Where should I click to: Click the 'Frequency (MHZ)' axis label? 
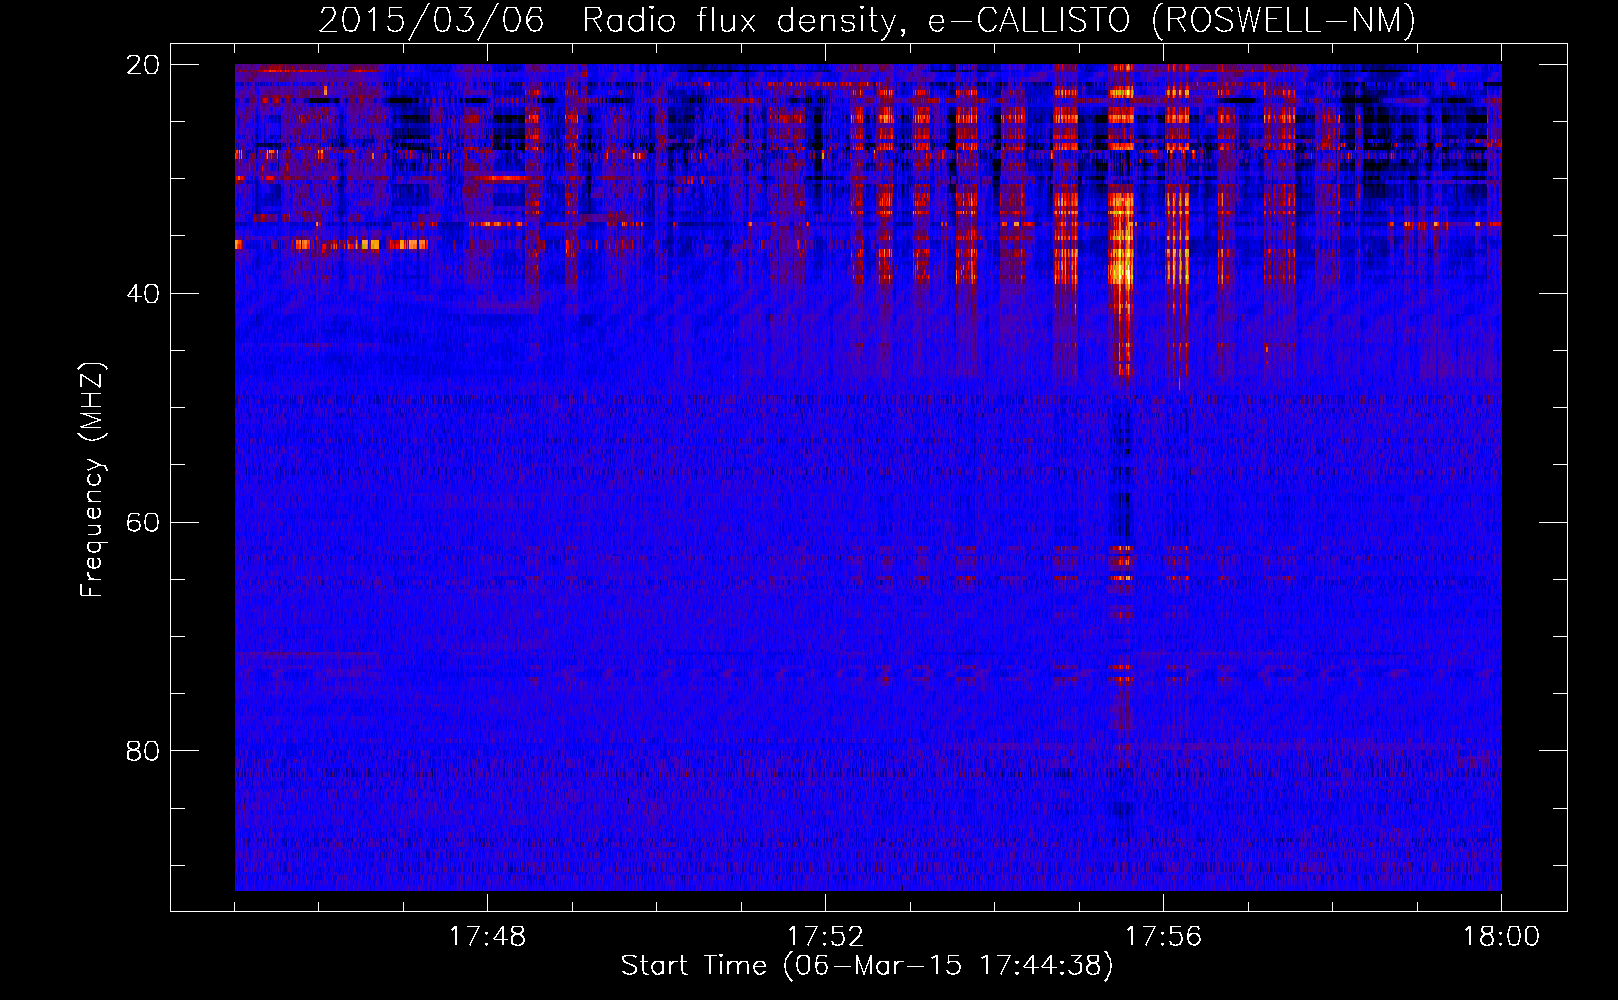click(x=91, y=480)
